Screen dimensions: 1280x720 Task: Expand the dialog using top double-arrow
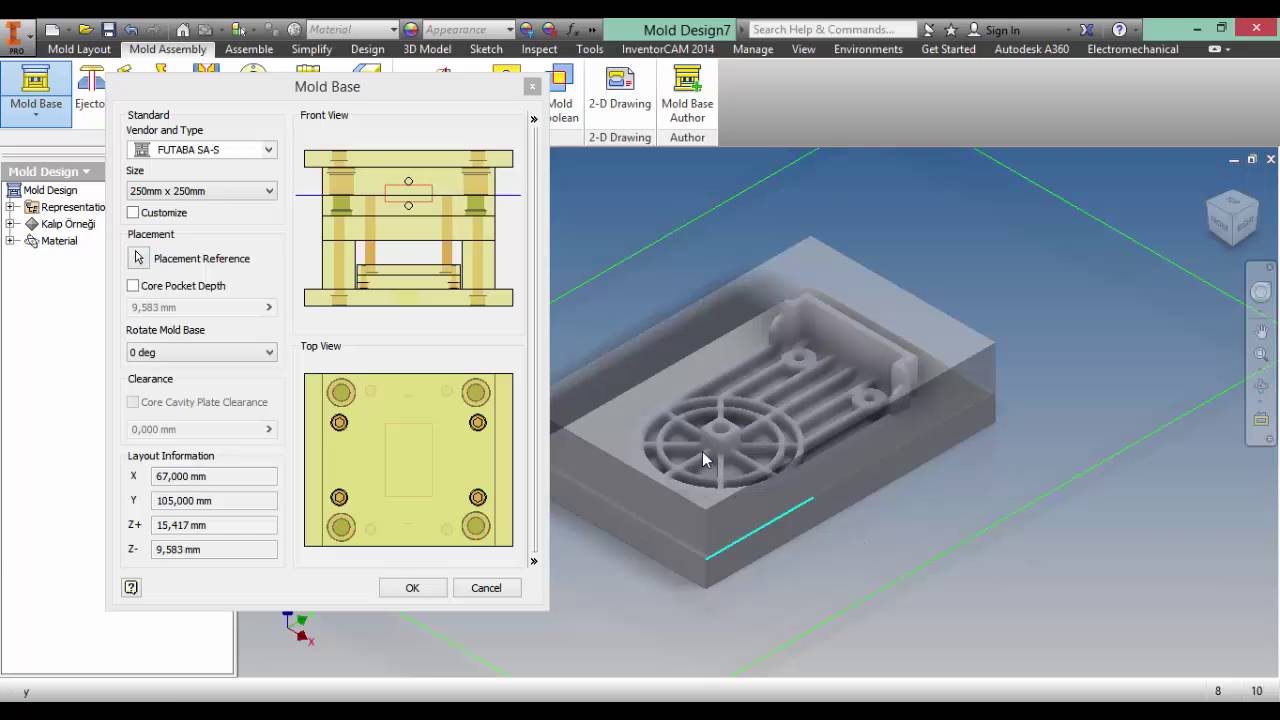tap(534, 119)
